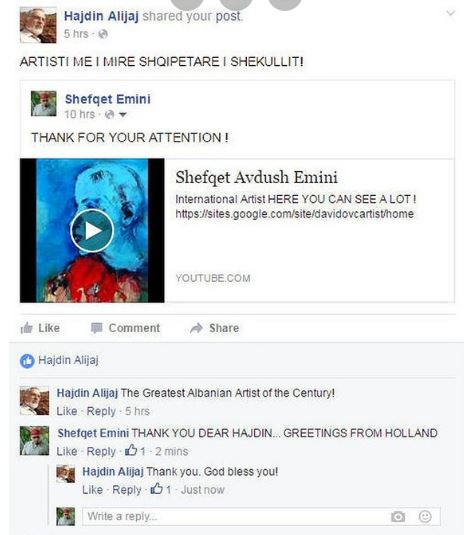The width and height of the screenshot is (464, 535).
Task: Click thumbs-up count on Shefqet Emini's comment
Action: click(135, 451)
